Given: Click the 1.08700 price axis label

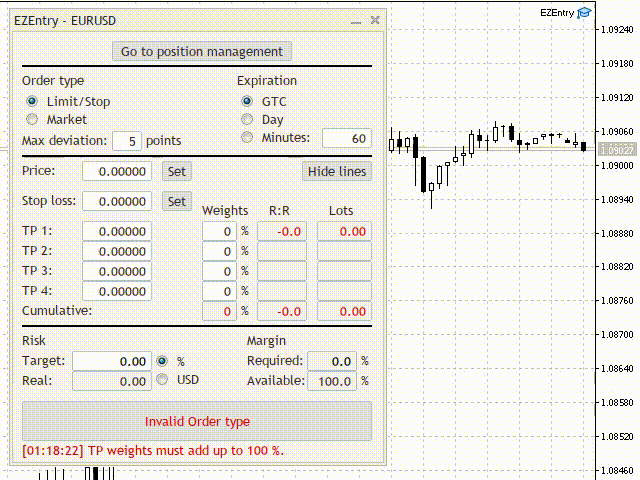Looking at the screenshot, I should 618,335.
